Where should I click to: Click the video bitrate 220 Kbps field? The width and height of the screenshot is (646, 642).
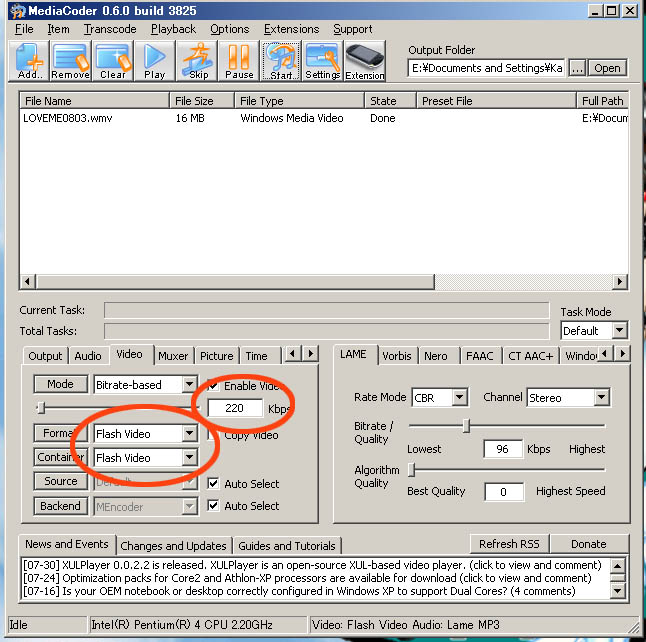click(x=235, y=408)
